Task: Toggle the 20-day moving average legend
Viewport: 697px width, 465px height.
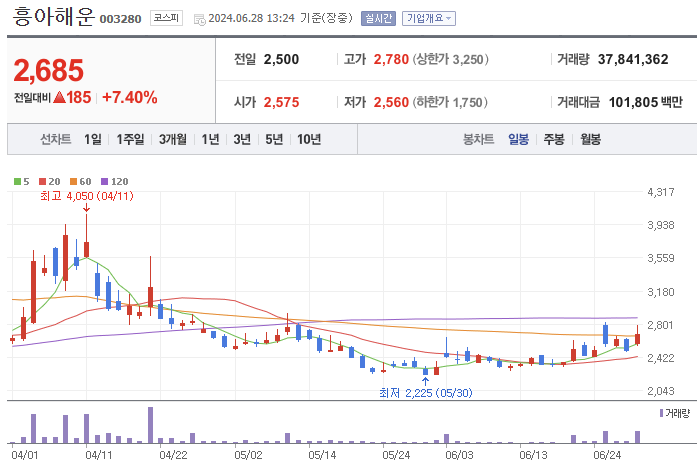Action: tap(46, 181)
